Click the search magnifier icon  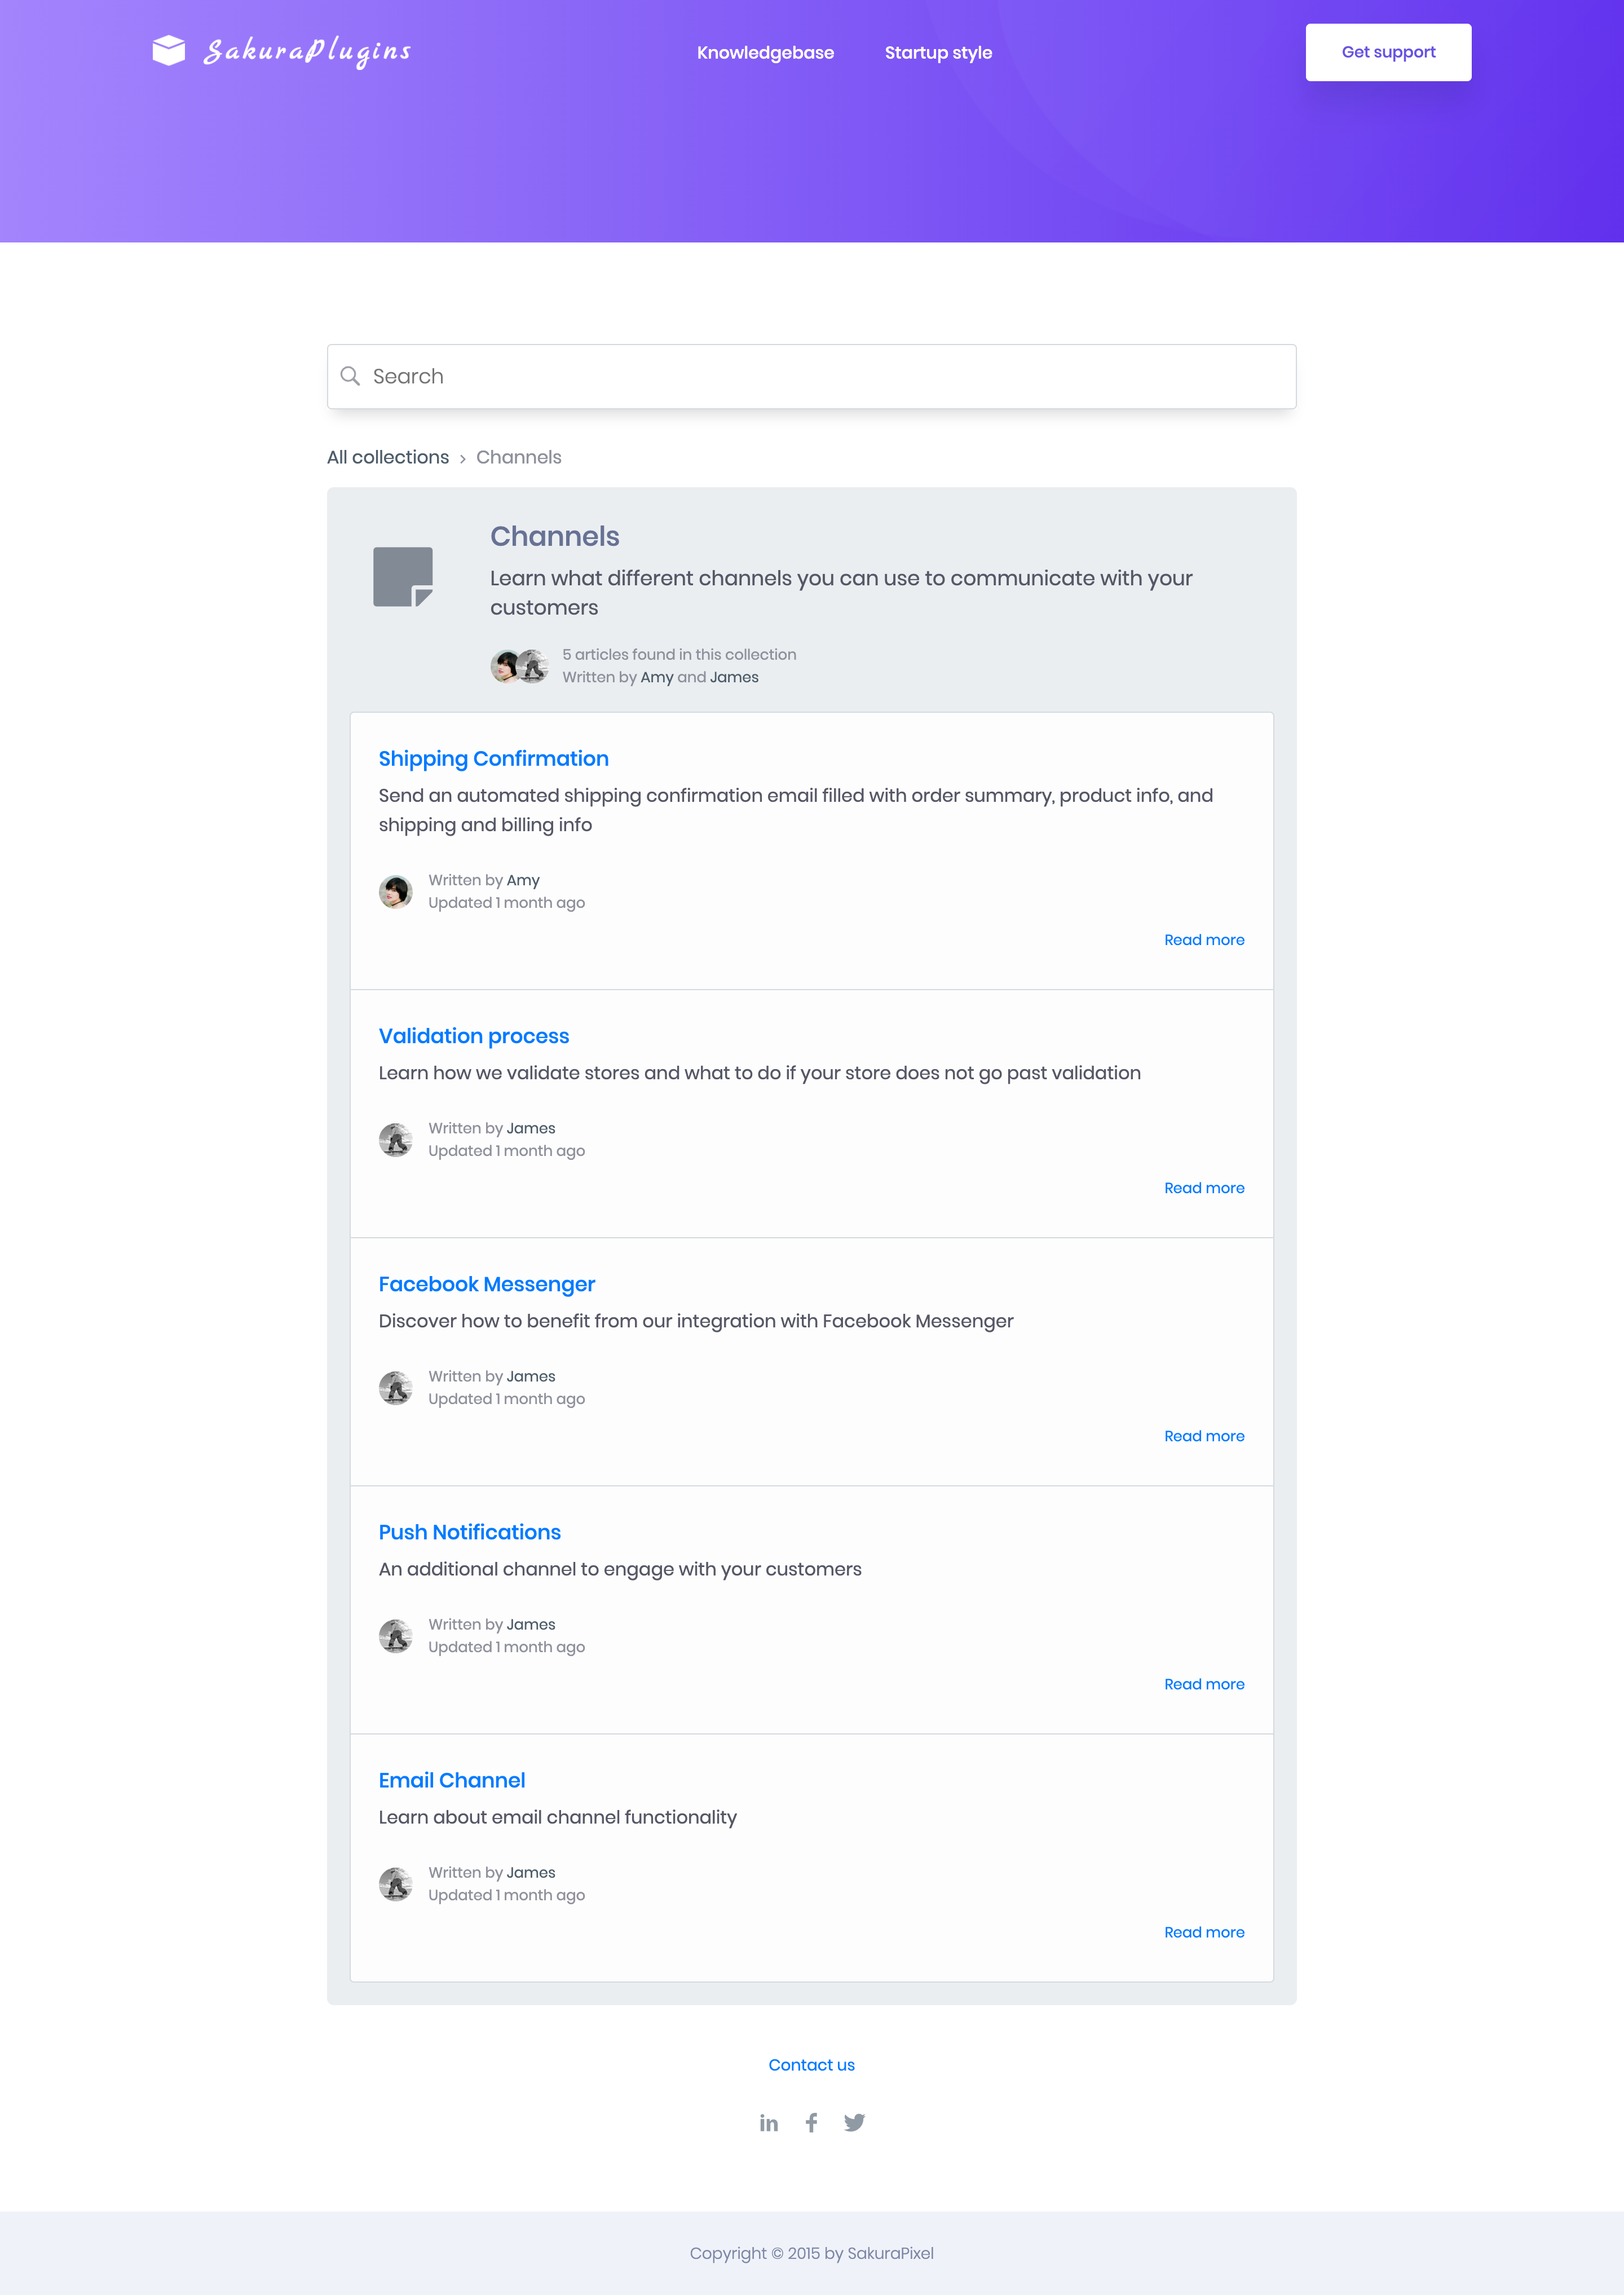(x=350, y=376)
